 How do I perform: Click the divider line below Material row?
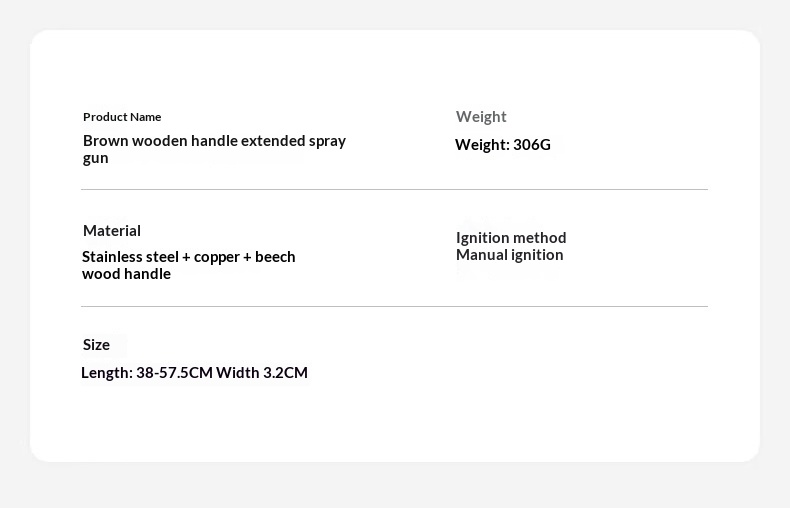click(x=394, y=306)
